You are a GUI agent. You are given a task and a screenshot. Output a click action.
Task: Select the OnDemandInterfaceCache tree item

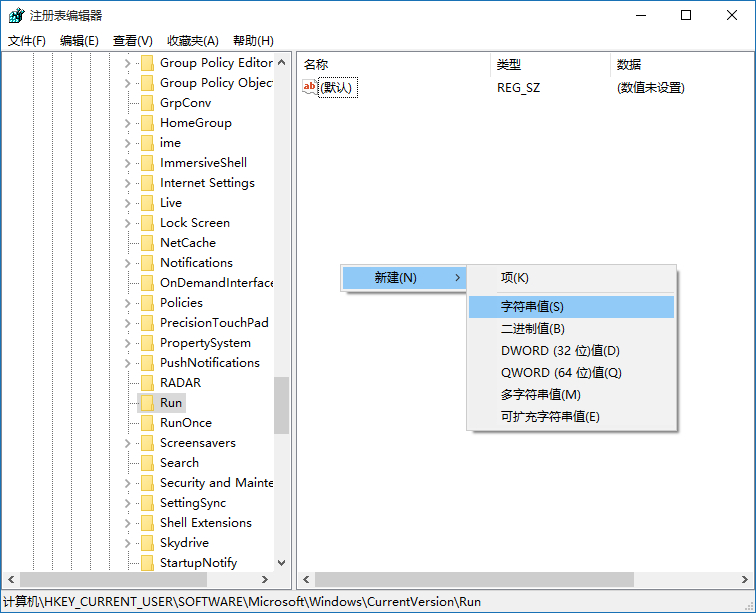(216, 283)
